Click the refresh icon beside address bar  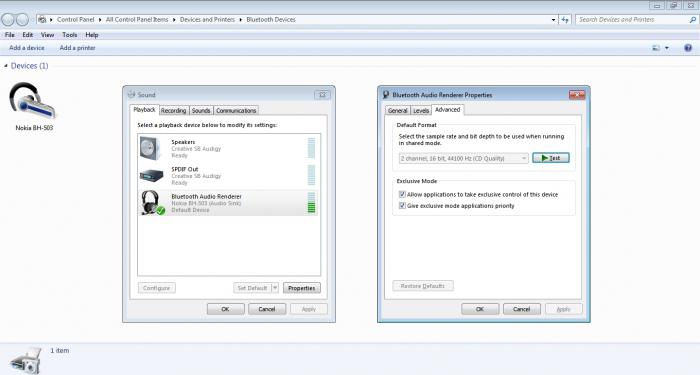[565, 20]
